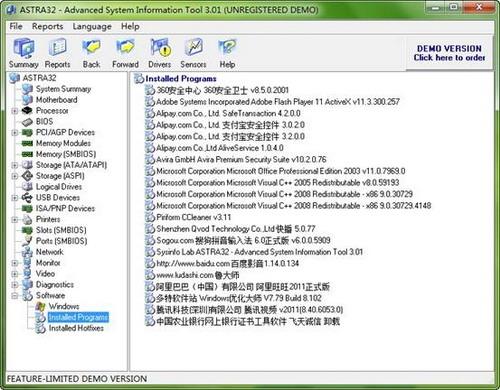Expand the Video node
The image size is (500, 390).
[15, 274]
